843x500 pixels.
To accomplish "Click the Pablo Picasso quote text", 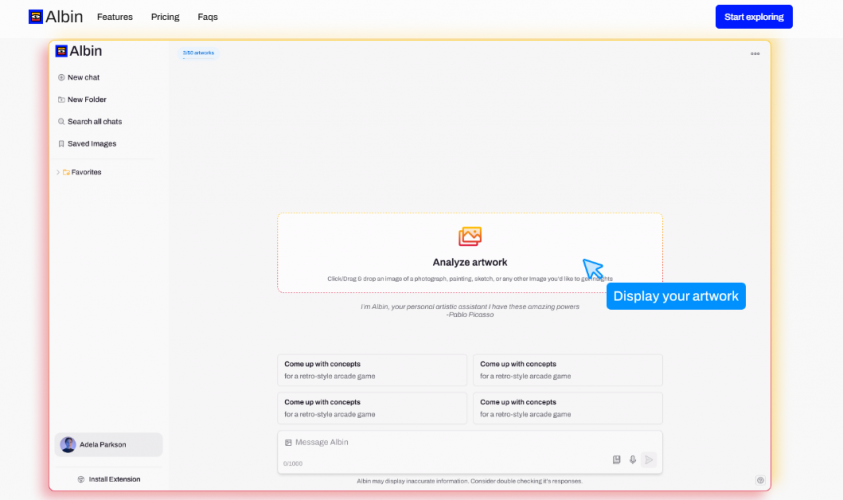I will pos(470,310).
